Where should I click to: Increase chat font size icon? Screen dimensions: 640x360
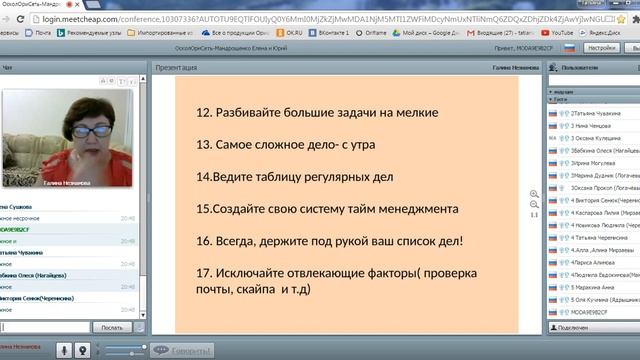[122, 82]
